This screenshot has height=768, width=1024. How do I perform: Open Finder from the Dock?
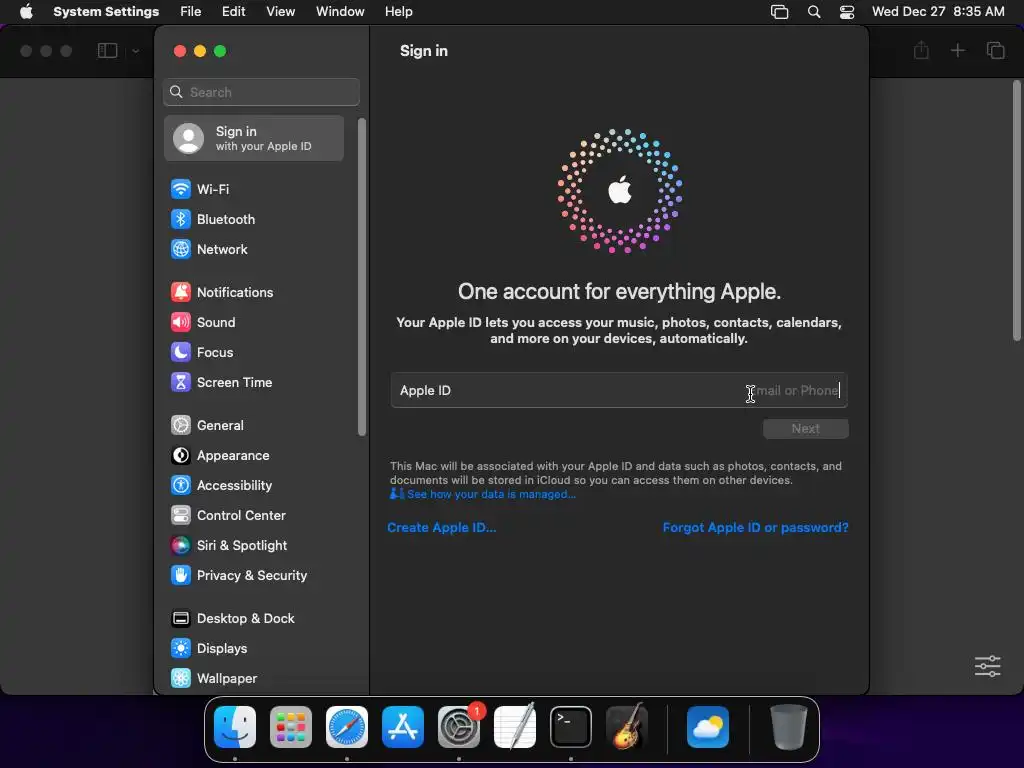(235, 728)
